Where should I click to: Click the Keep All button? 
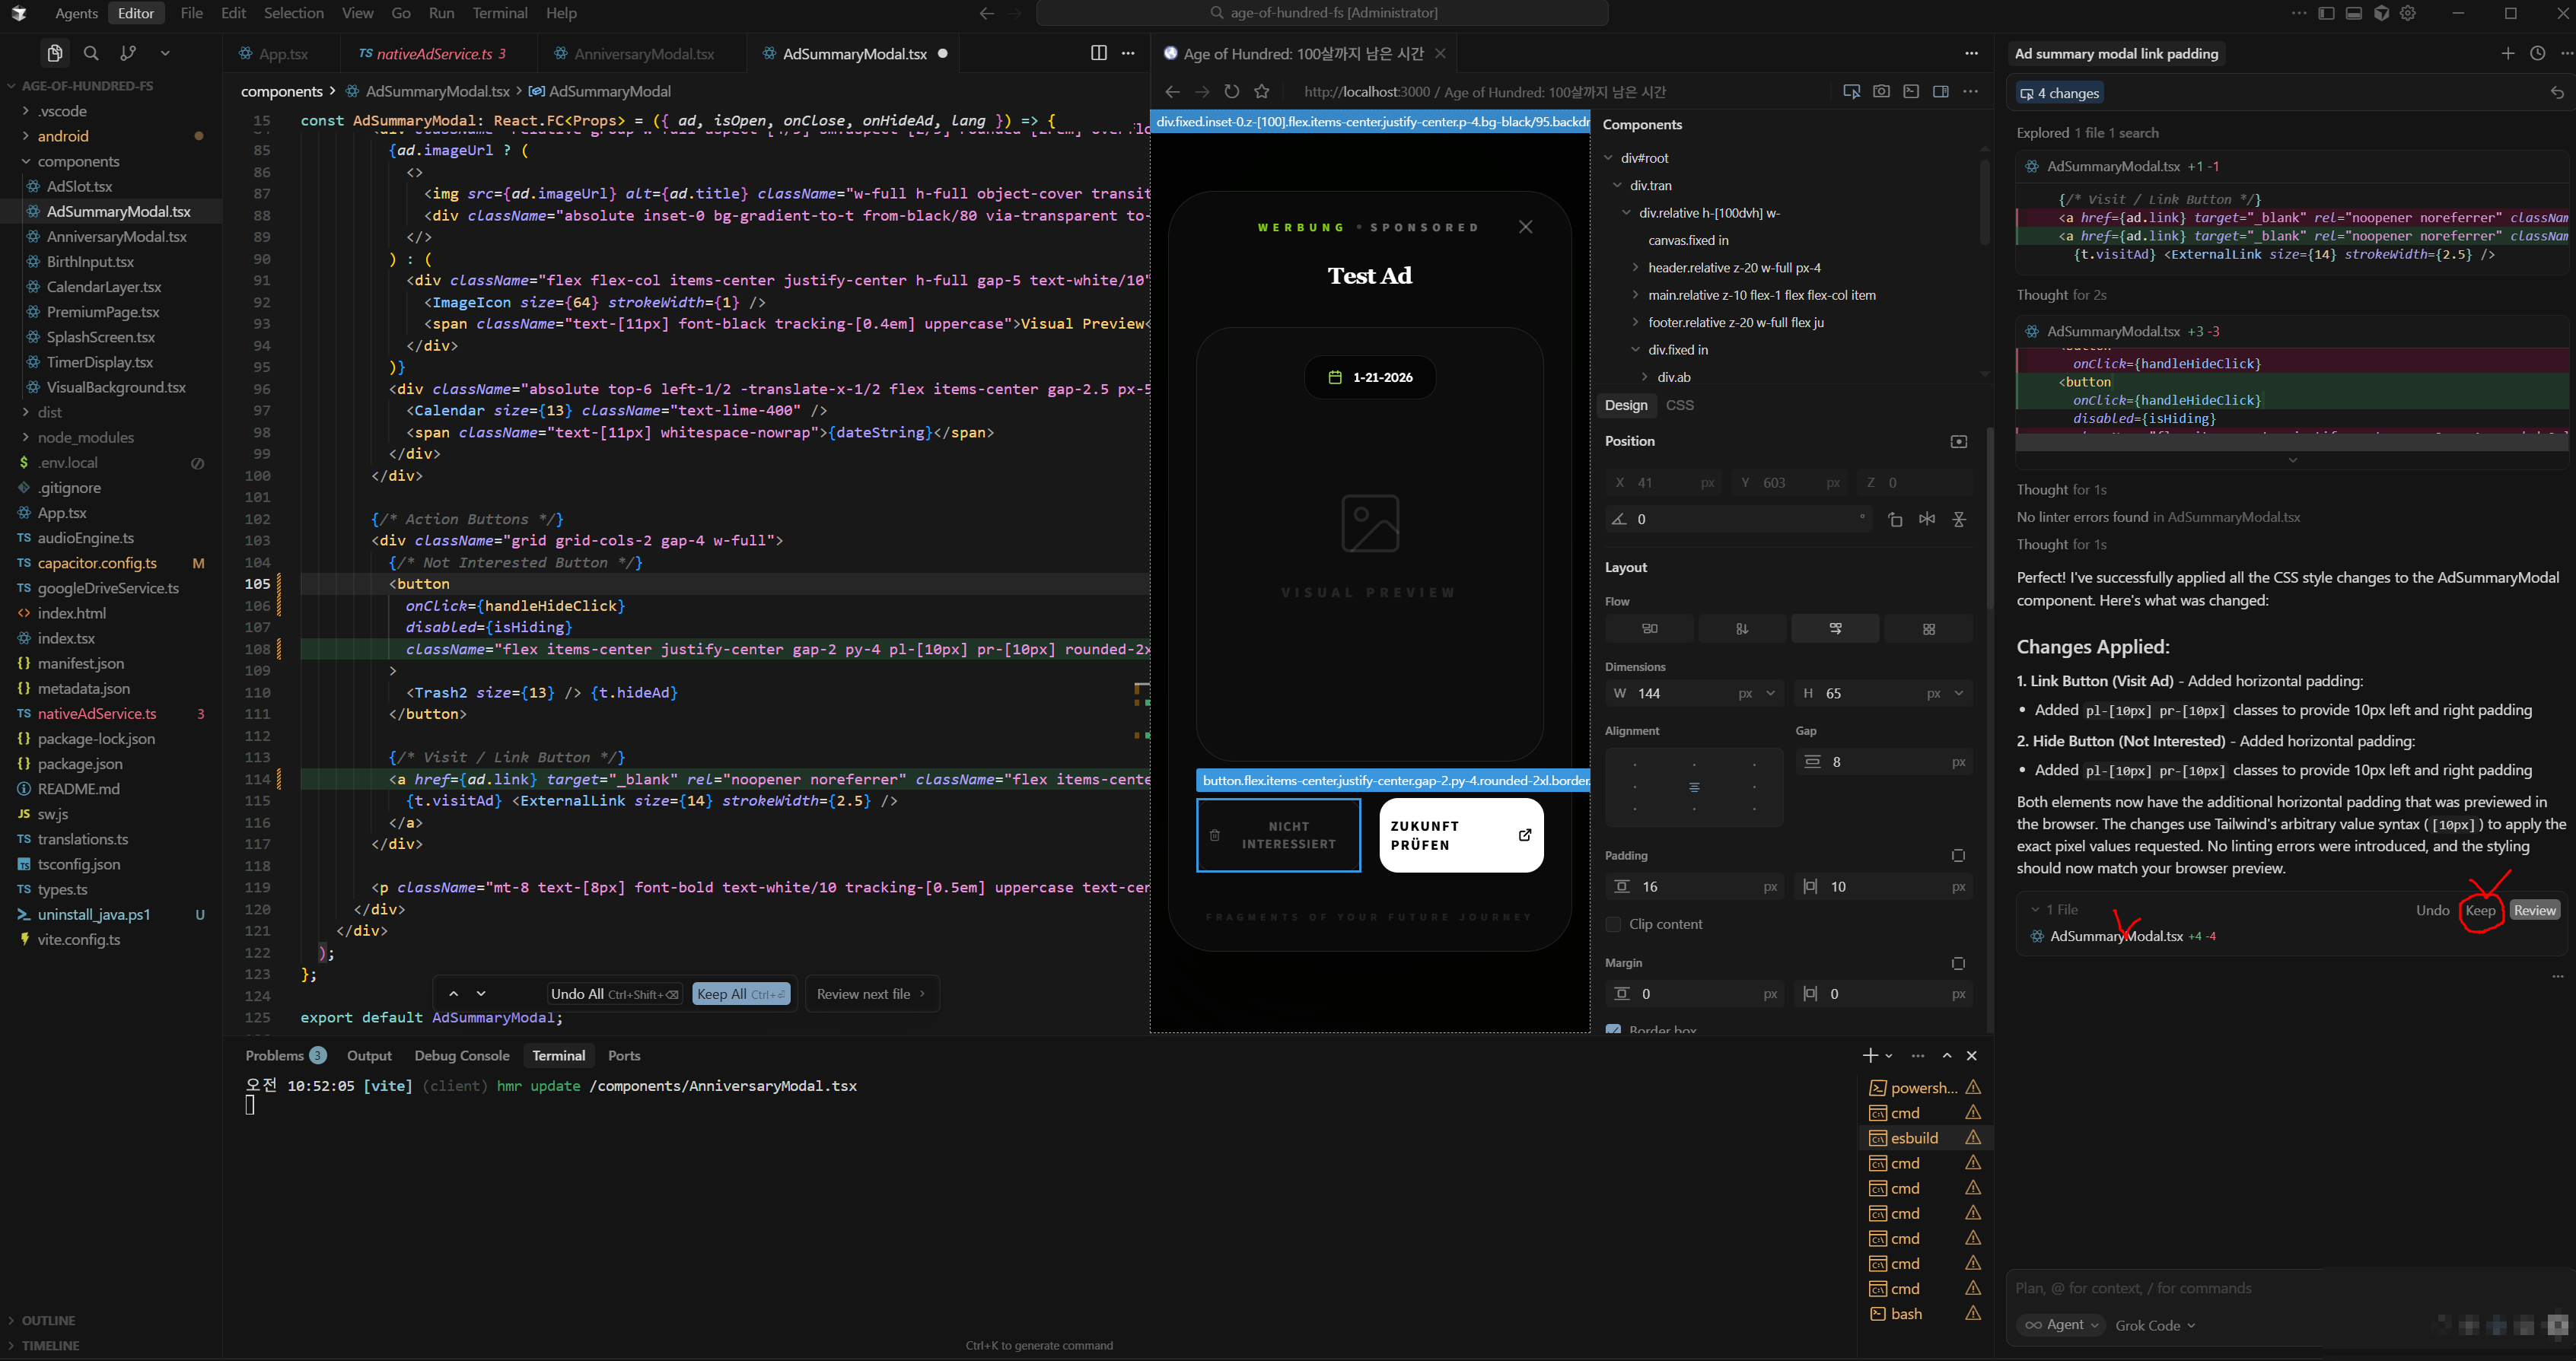point(740,993)
